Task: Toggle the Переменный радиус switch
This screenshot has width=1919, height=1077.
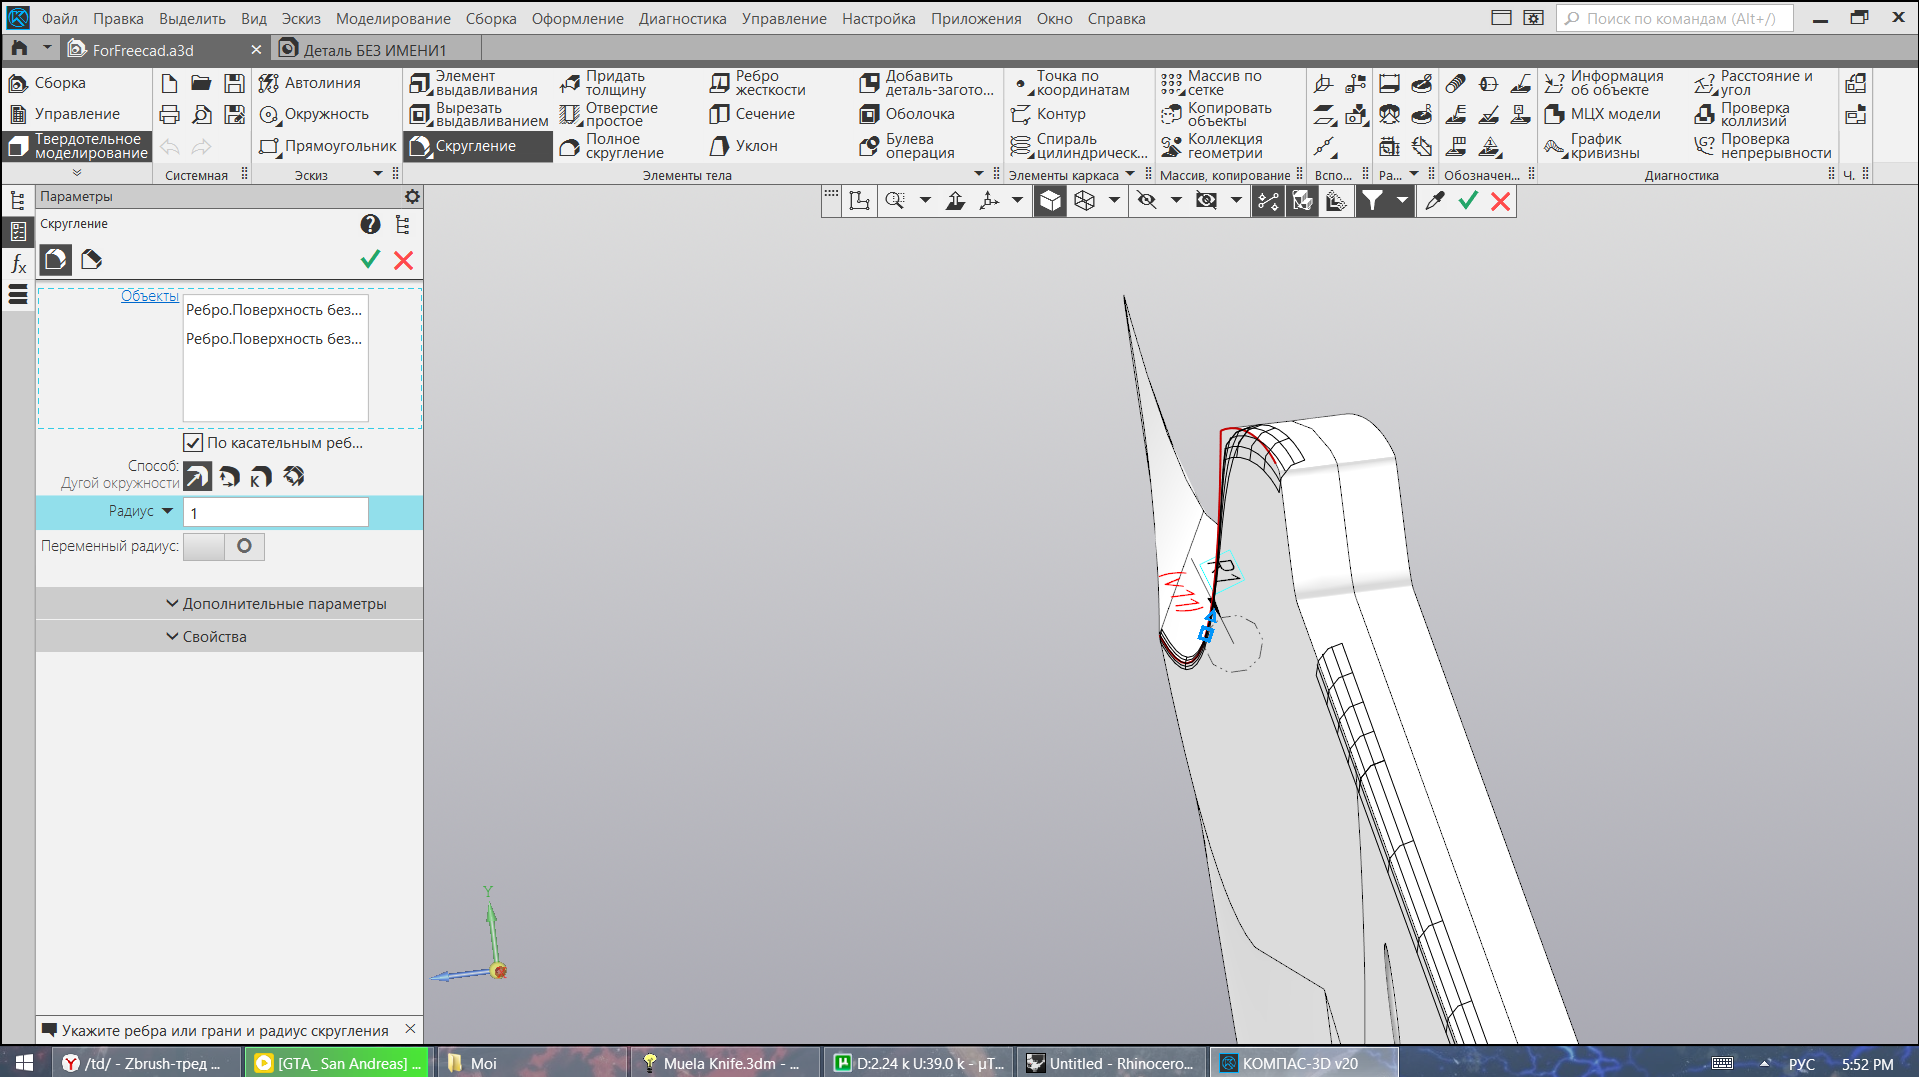Action: [x=224, y=546]
